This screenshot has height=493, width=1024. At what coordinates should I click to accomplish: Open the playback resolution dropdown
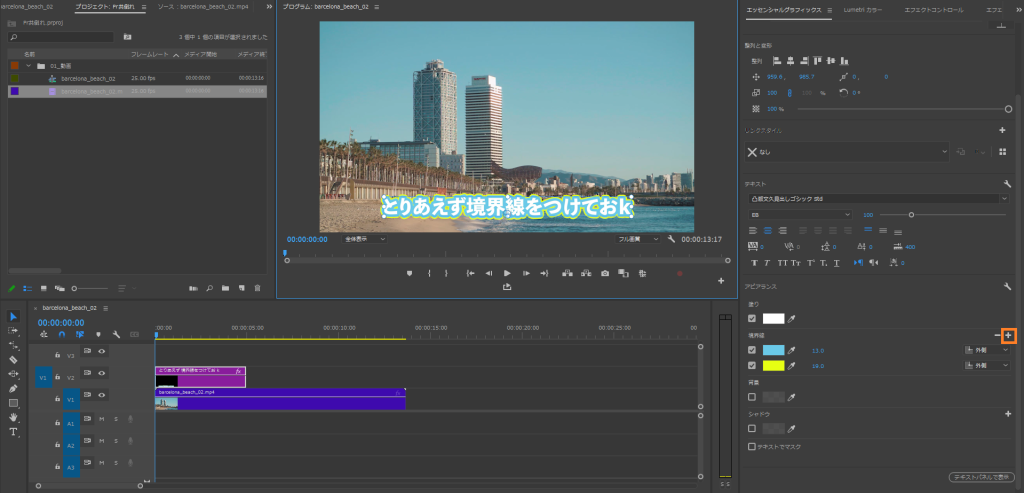click(638, 239)
